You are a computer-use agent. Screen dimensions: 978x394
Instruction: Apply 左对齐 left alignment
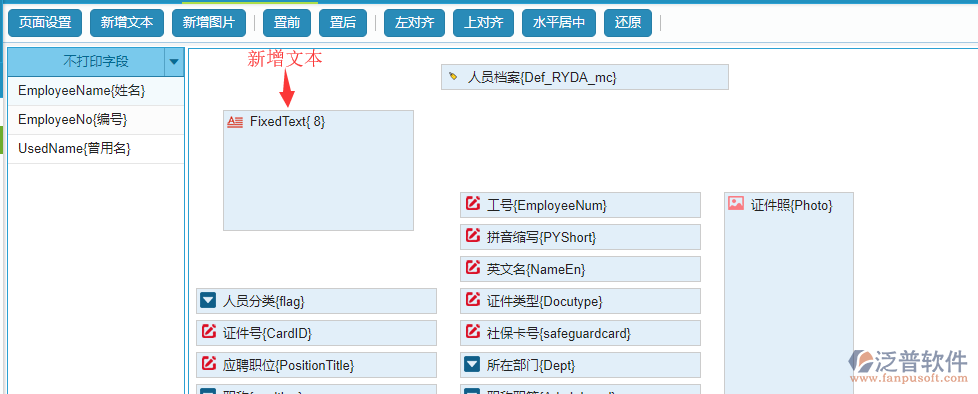(414, 23)
